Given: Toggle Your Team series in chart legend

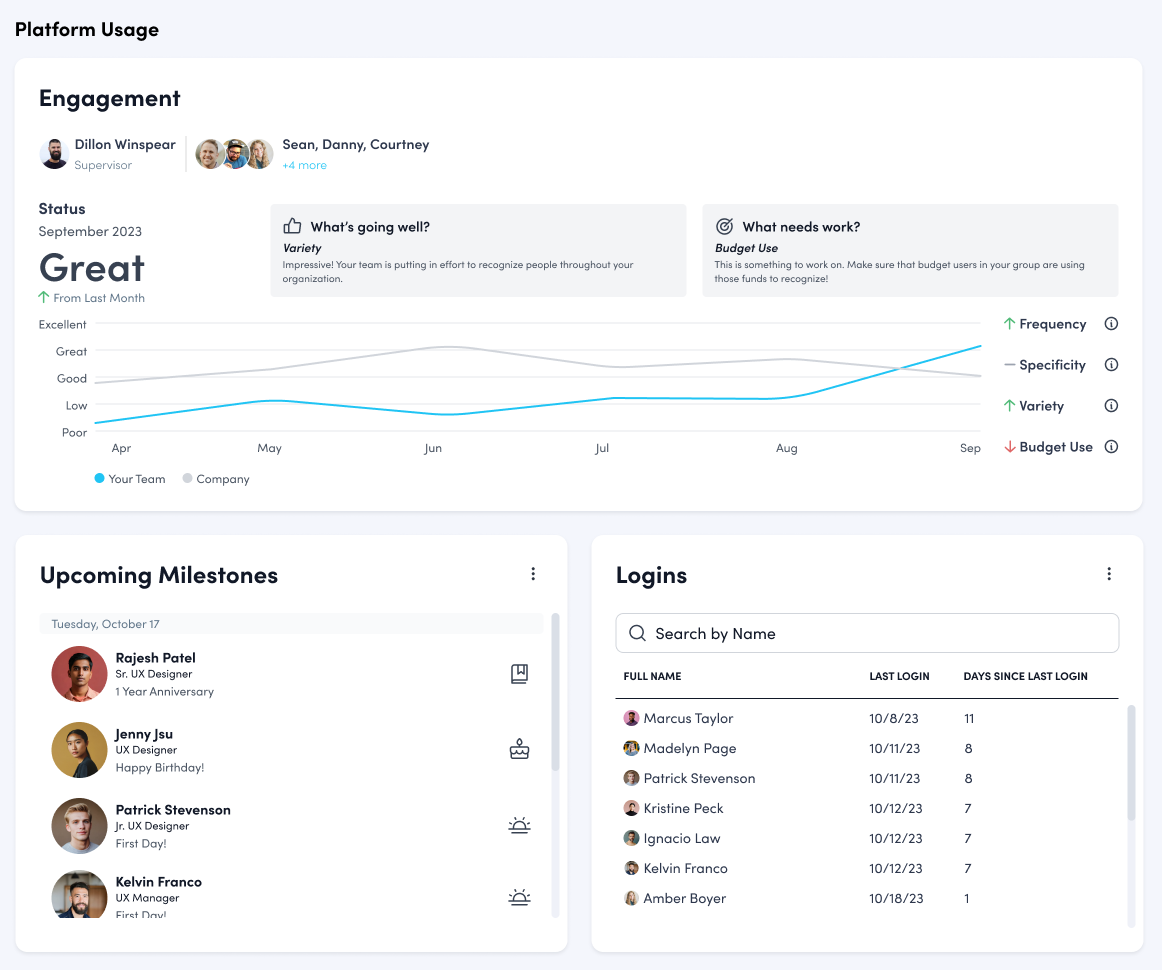Looking at the screenshot, I should coord(129,479).
